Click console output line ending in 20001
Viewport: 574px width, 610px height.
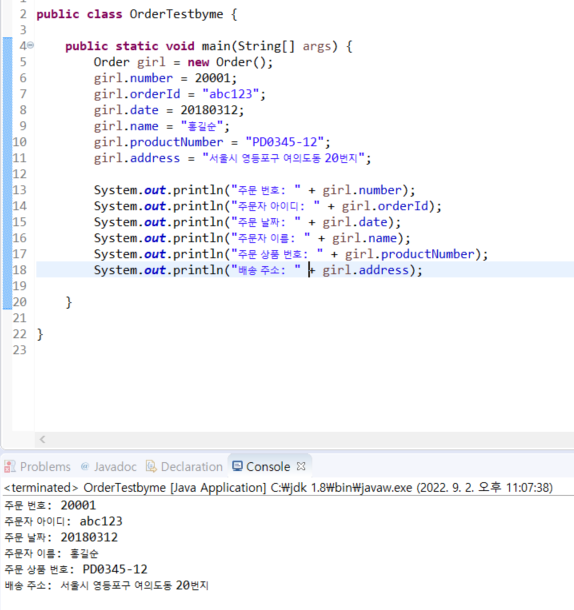click(x=50, y=505)
